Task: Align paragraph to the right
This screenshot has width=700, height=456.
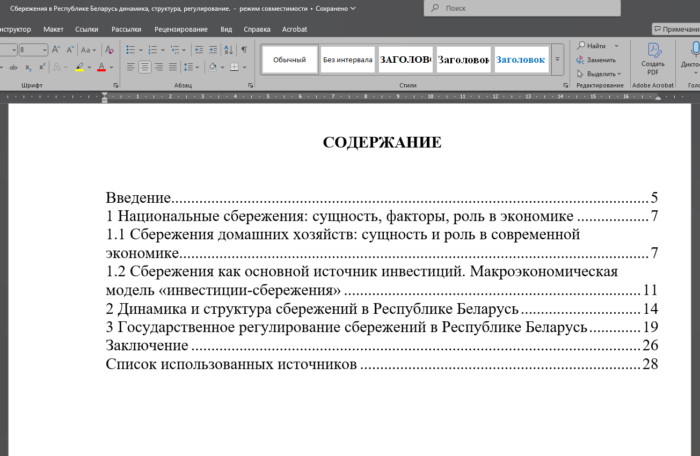Action: coord(159,67)
